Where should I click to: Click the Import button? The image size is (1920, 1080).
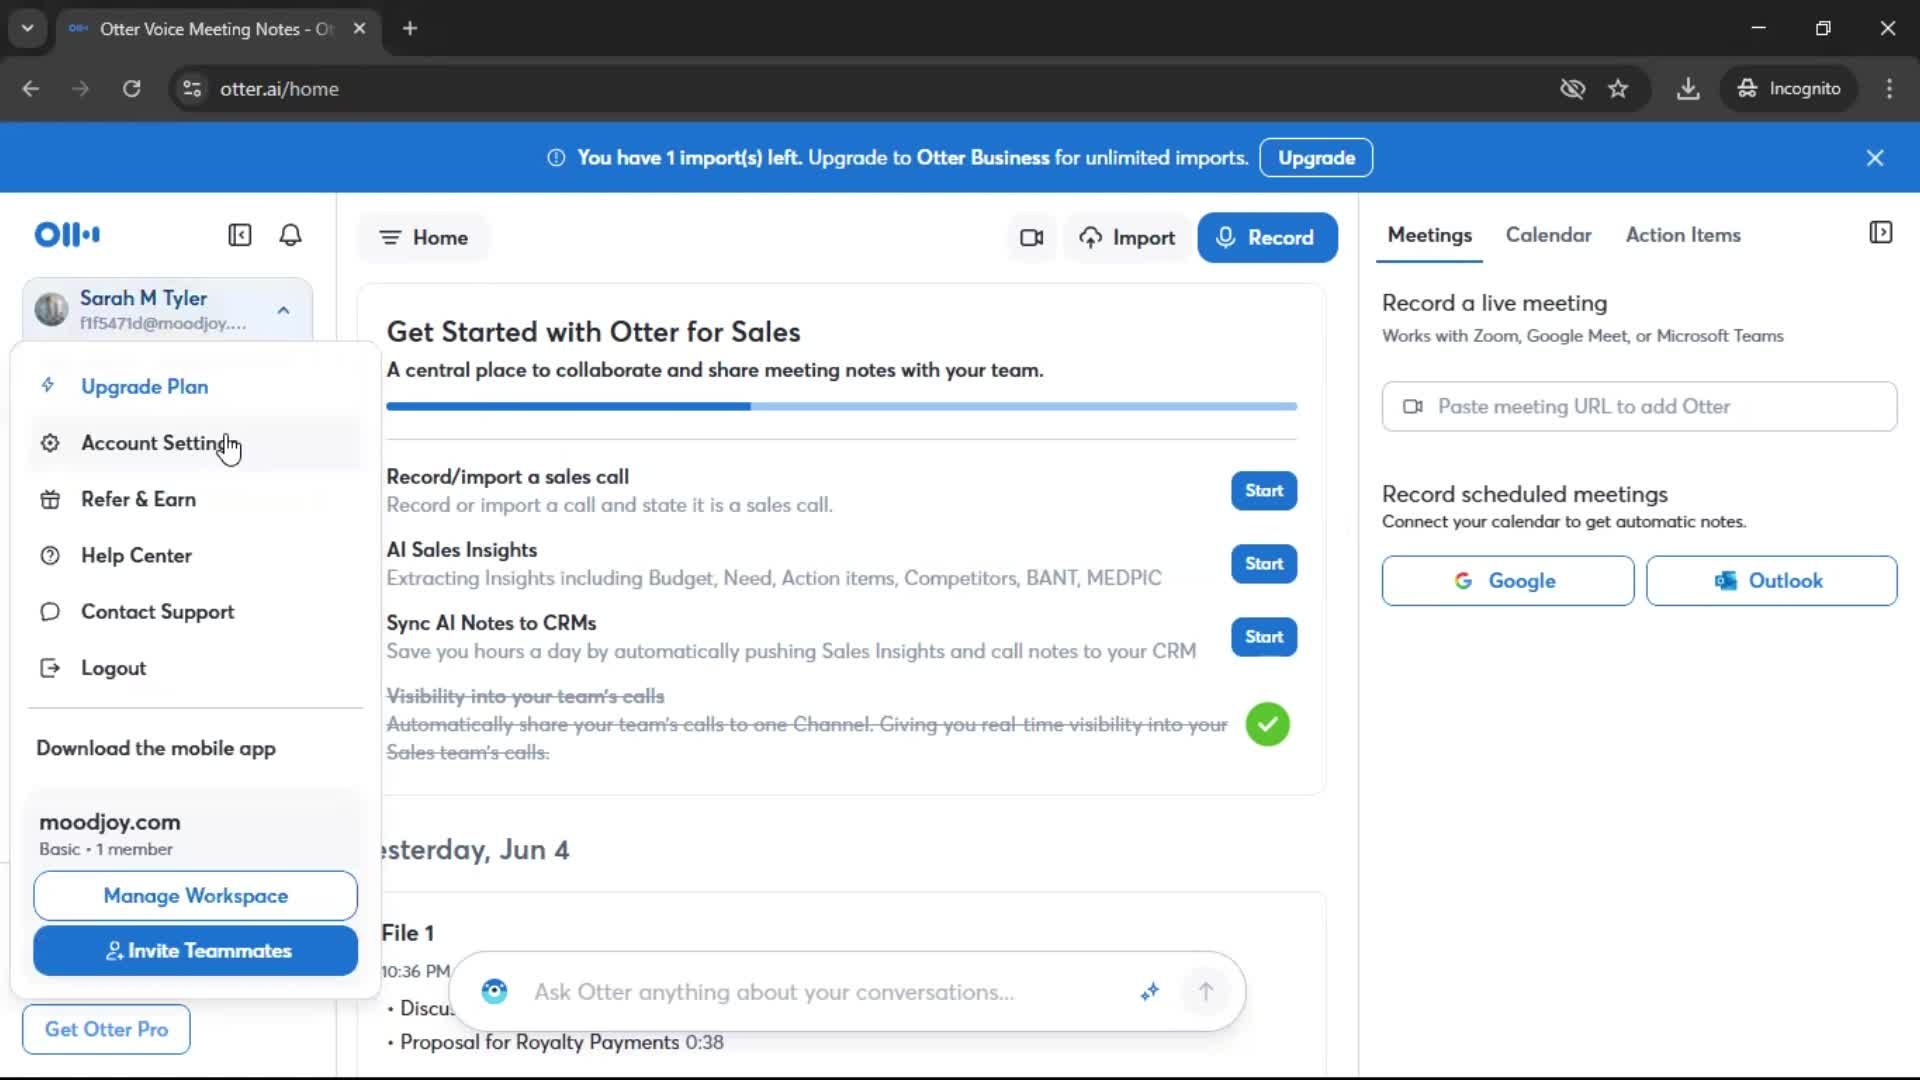1127,238
